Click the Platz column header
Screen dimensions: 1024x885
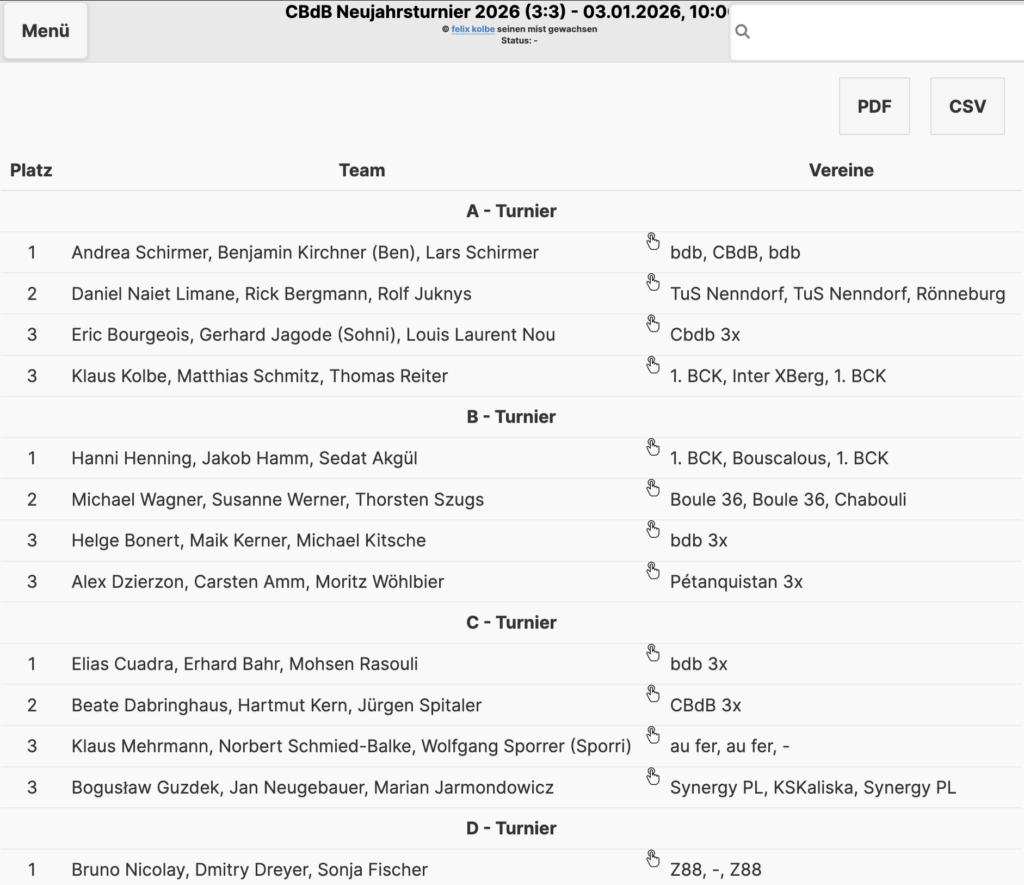coord(31,170)
